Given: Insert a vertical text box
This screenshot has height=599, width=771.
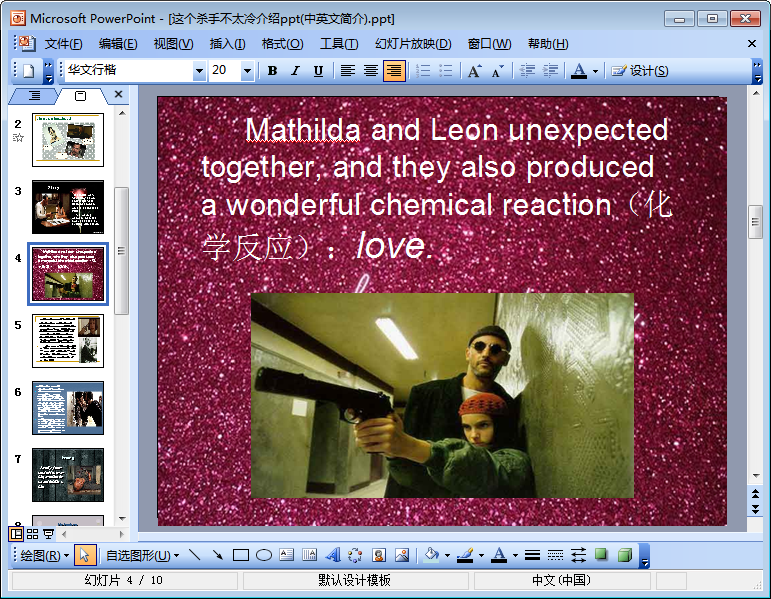Looking at the screenshot, I should [309, 555].
